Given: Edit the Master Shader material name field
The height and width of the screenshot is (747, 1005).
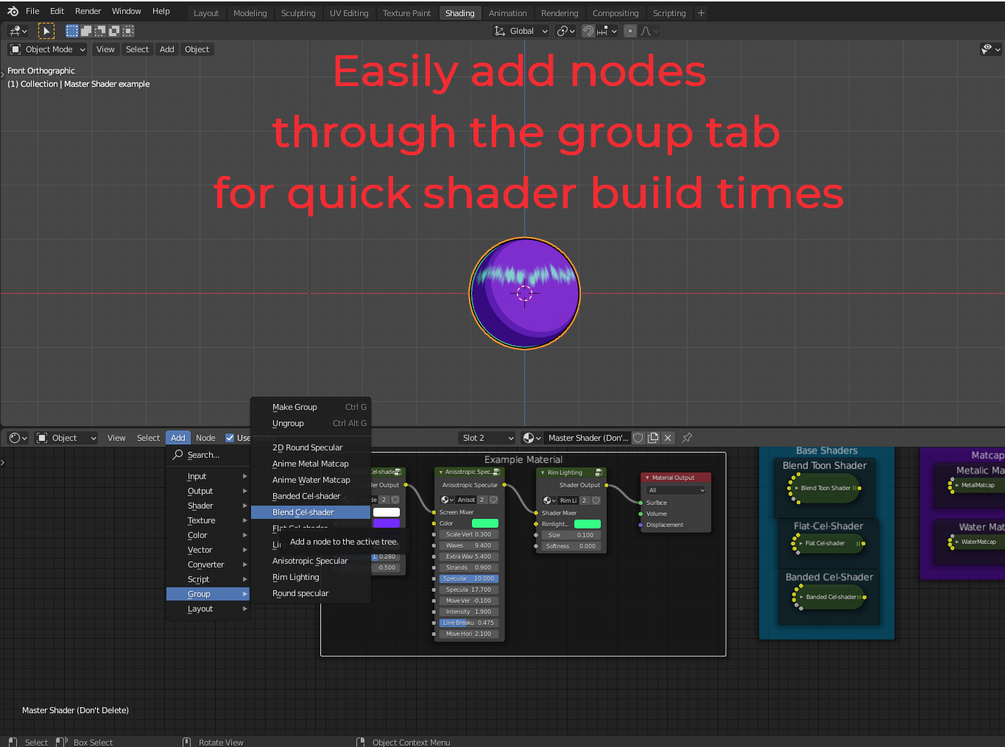Looking at the screenshot, I should pyautogui.click(x=588, y=438).
